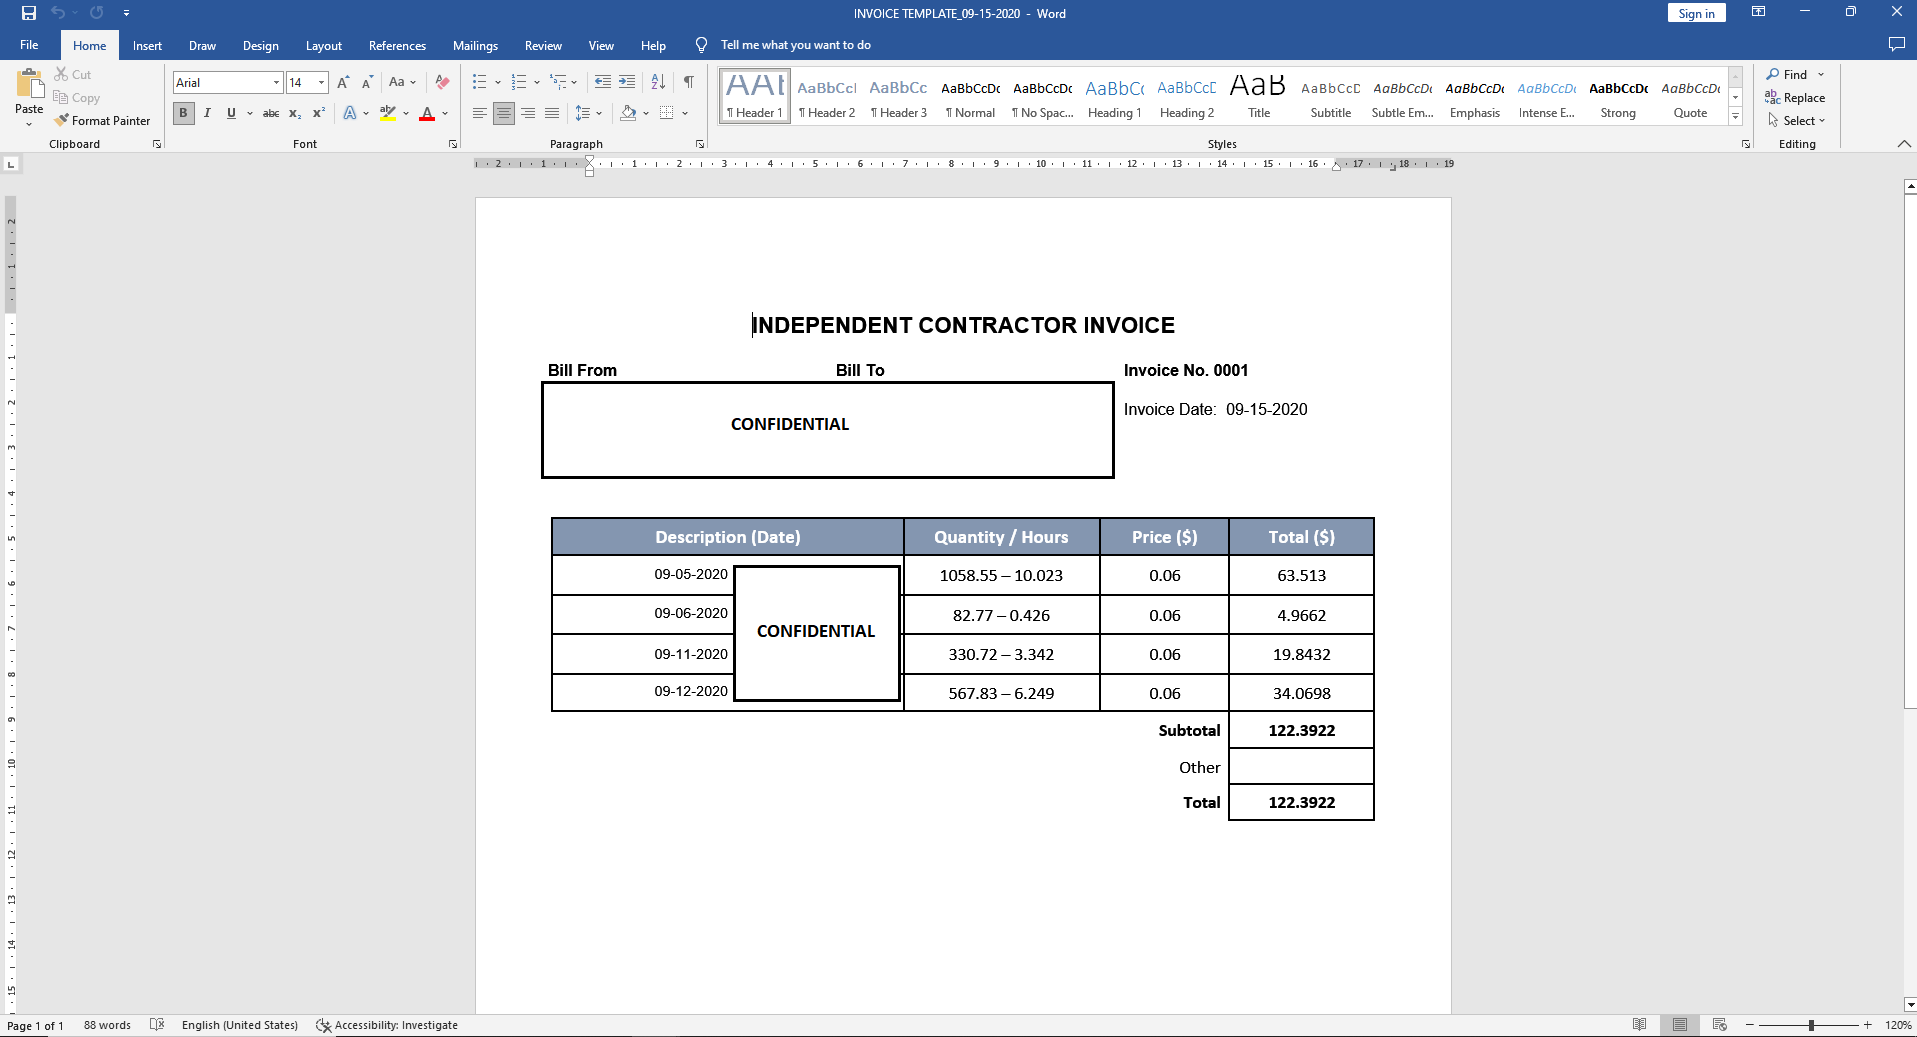Apply strikethrough to text
The image size is (1917, 1037).
click(x=270, y=114)
